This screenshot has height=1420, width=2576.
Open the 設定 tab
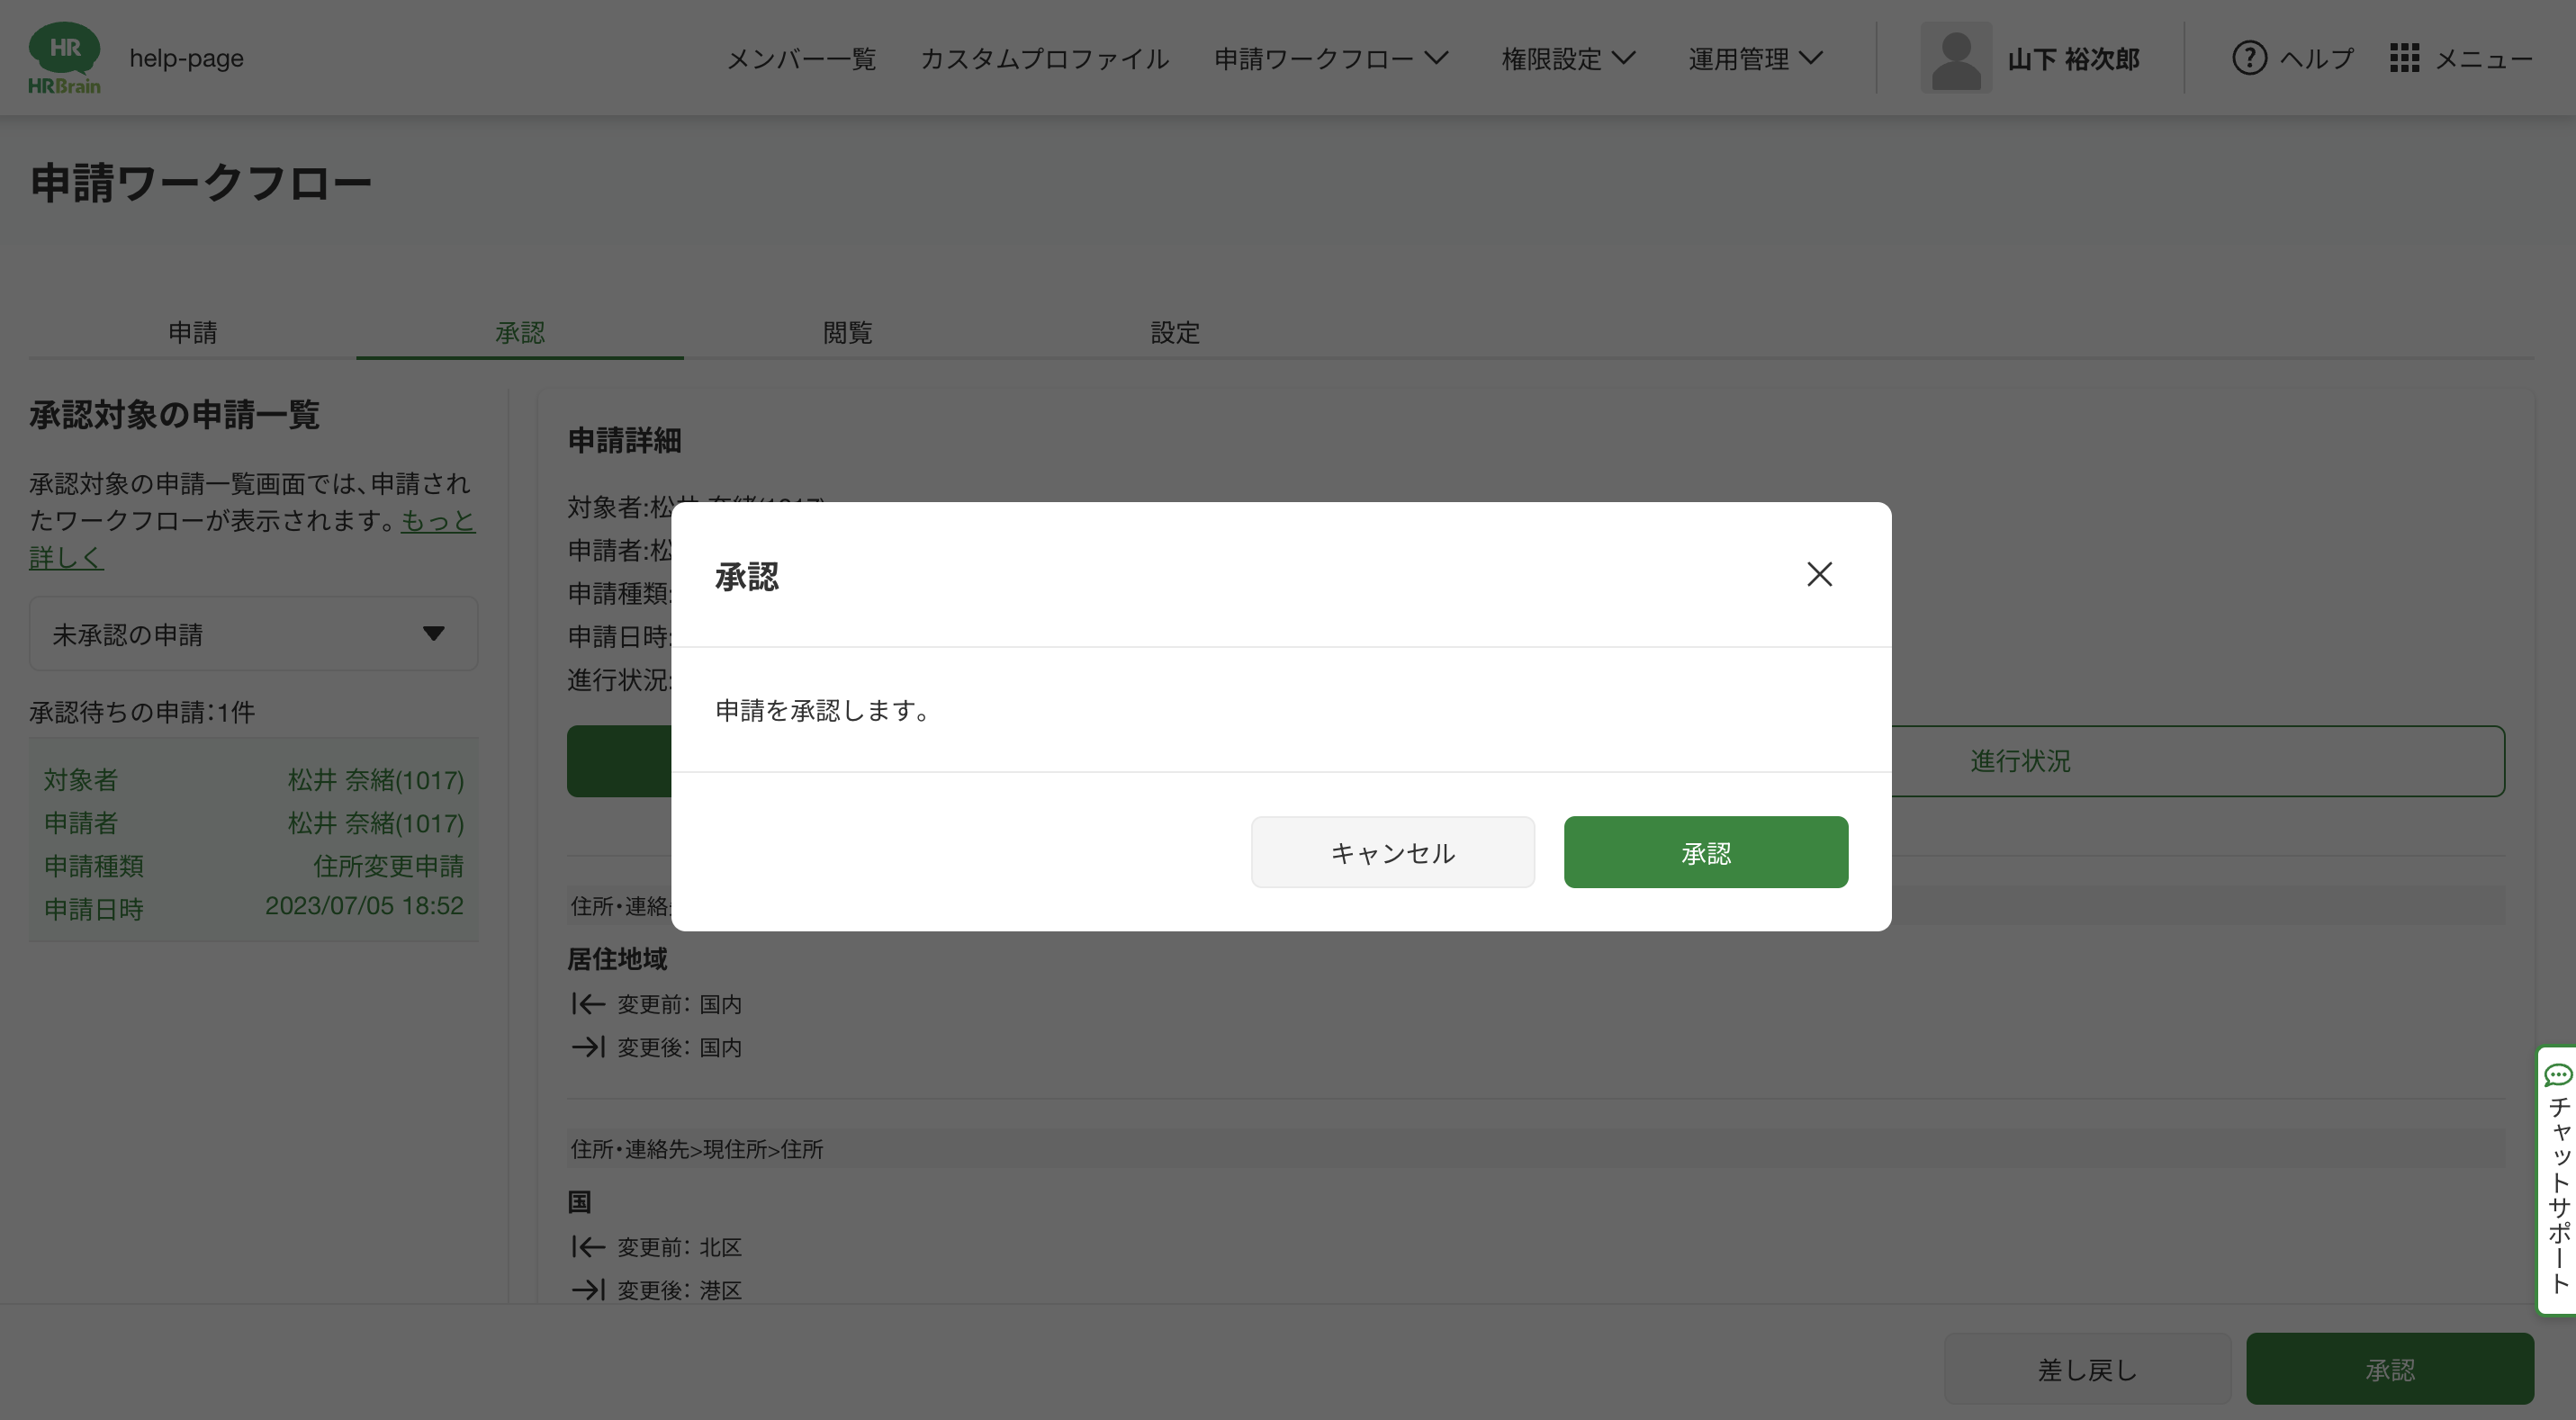coord(1175,332)
